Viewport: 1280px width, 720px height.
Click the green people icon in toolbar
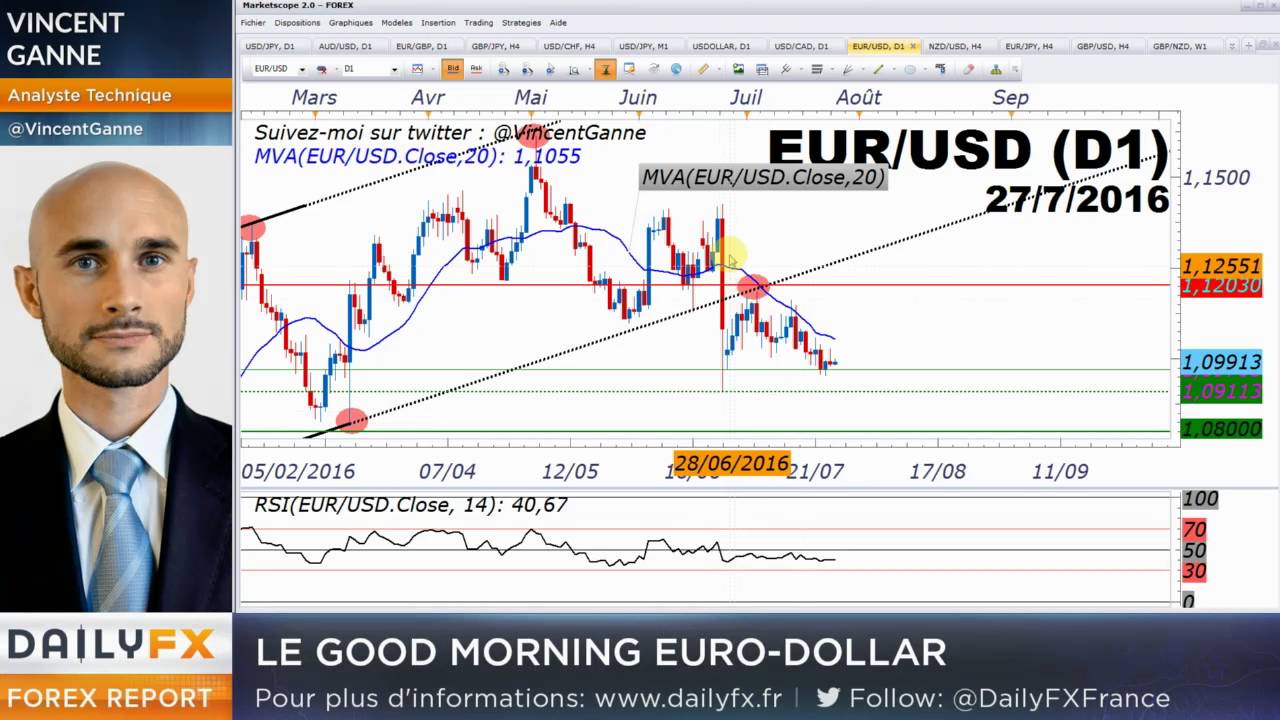click(x=996, y=69)
